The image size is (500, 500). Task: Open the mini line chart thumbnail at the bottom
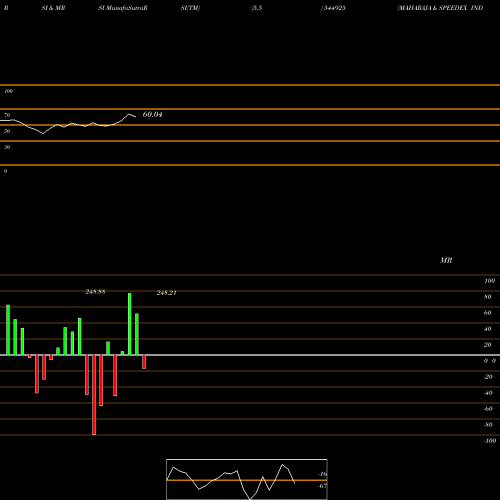coord(247,479)
